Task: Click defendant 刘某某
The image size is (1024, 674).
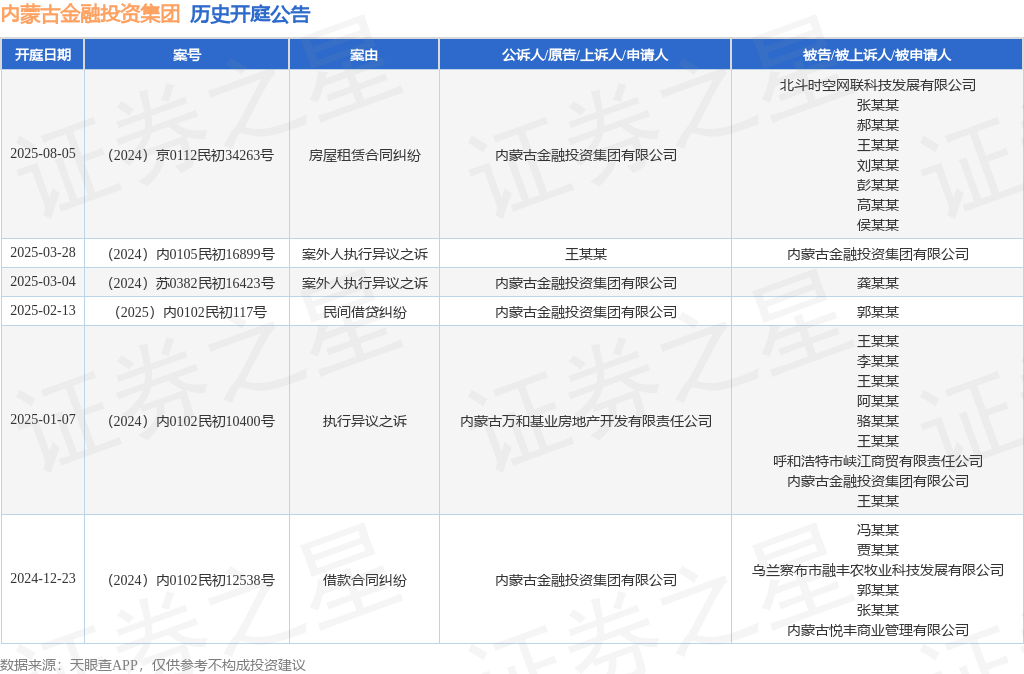Action: coord(878,165)
